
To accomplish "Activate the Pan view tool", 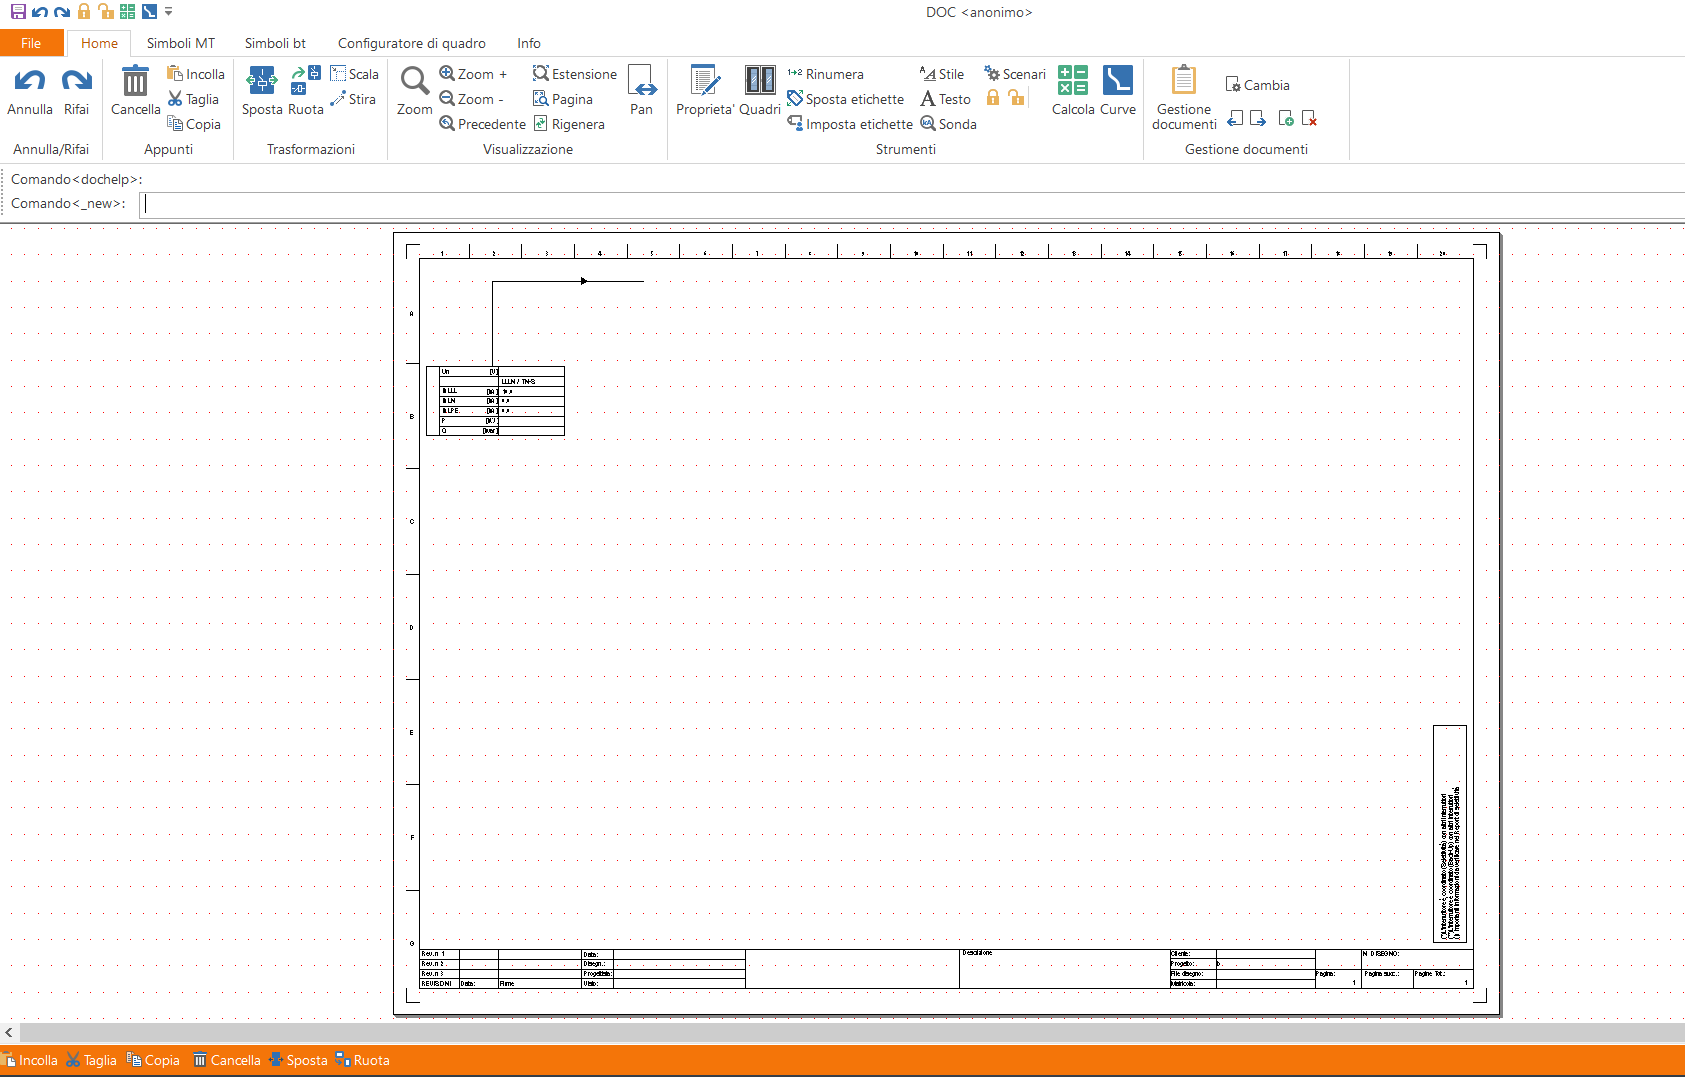I will click(641, 81).
